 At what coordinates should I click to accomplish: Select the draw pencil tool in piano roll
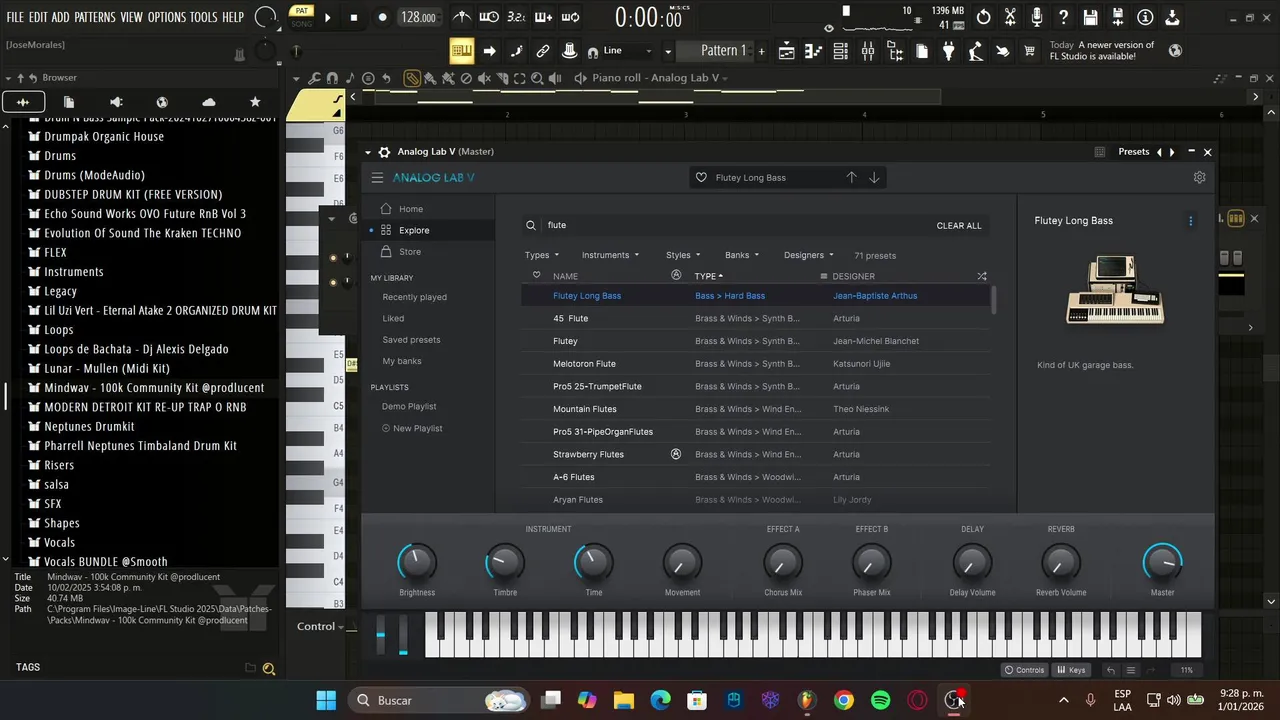(x=412, y=78)
